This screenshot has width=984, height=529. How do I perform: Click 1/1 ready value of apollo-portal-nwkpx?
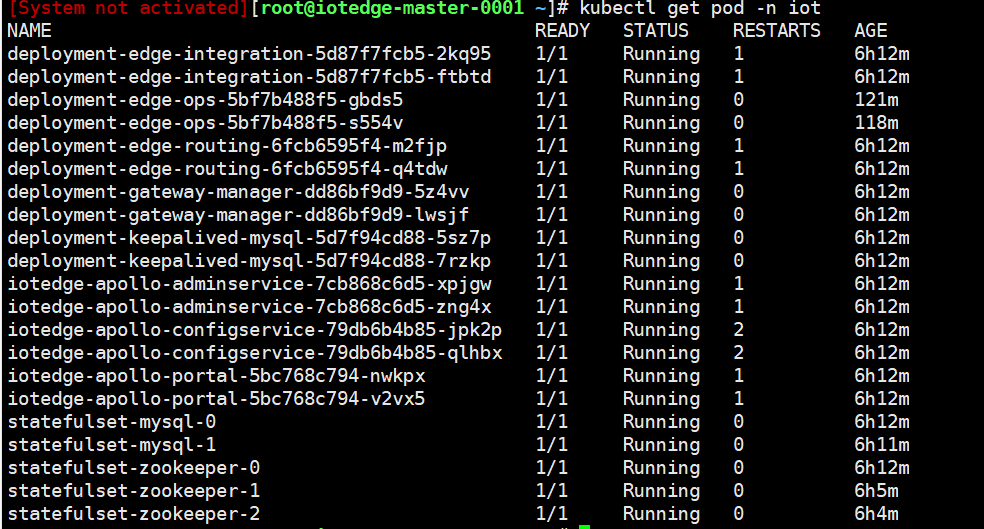552,376
